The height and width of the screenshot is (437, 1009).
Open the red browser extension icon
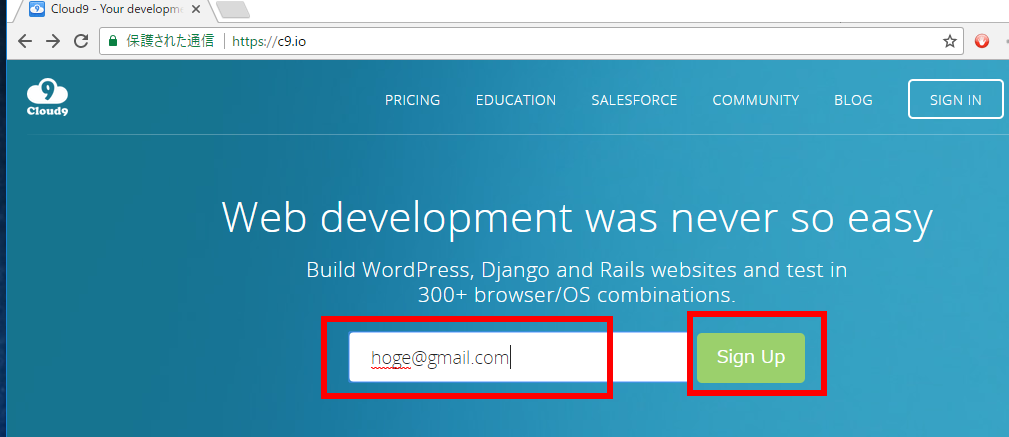click(x=981, y=41)
